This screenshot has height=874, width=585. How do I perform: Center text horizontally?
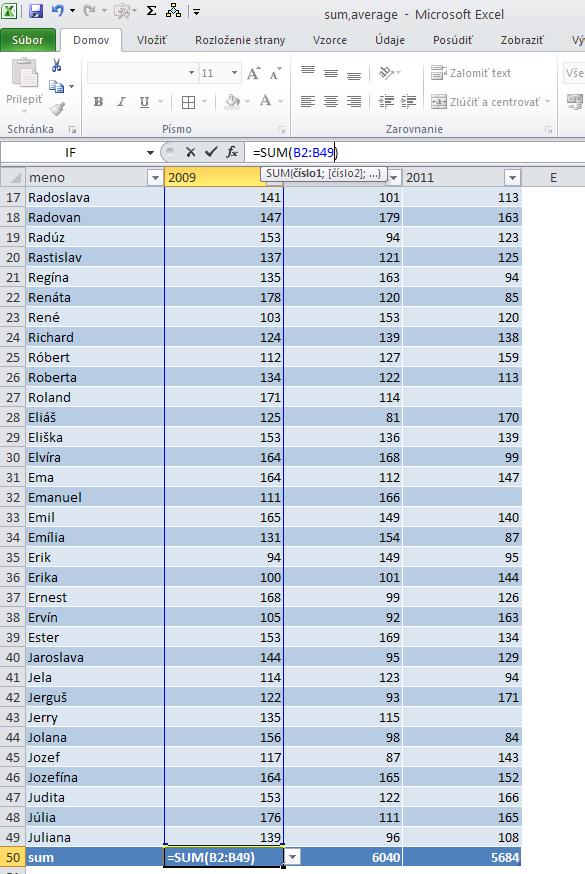[331, 101]
